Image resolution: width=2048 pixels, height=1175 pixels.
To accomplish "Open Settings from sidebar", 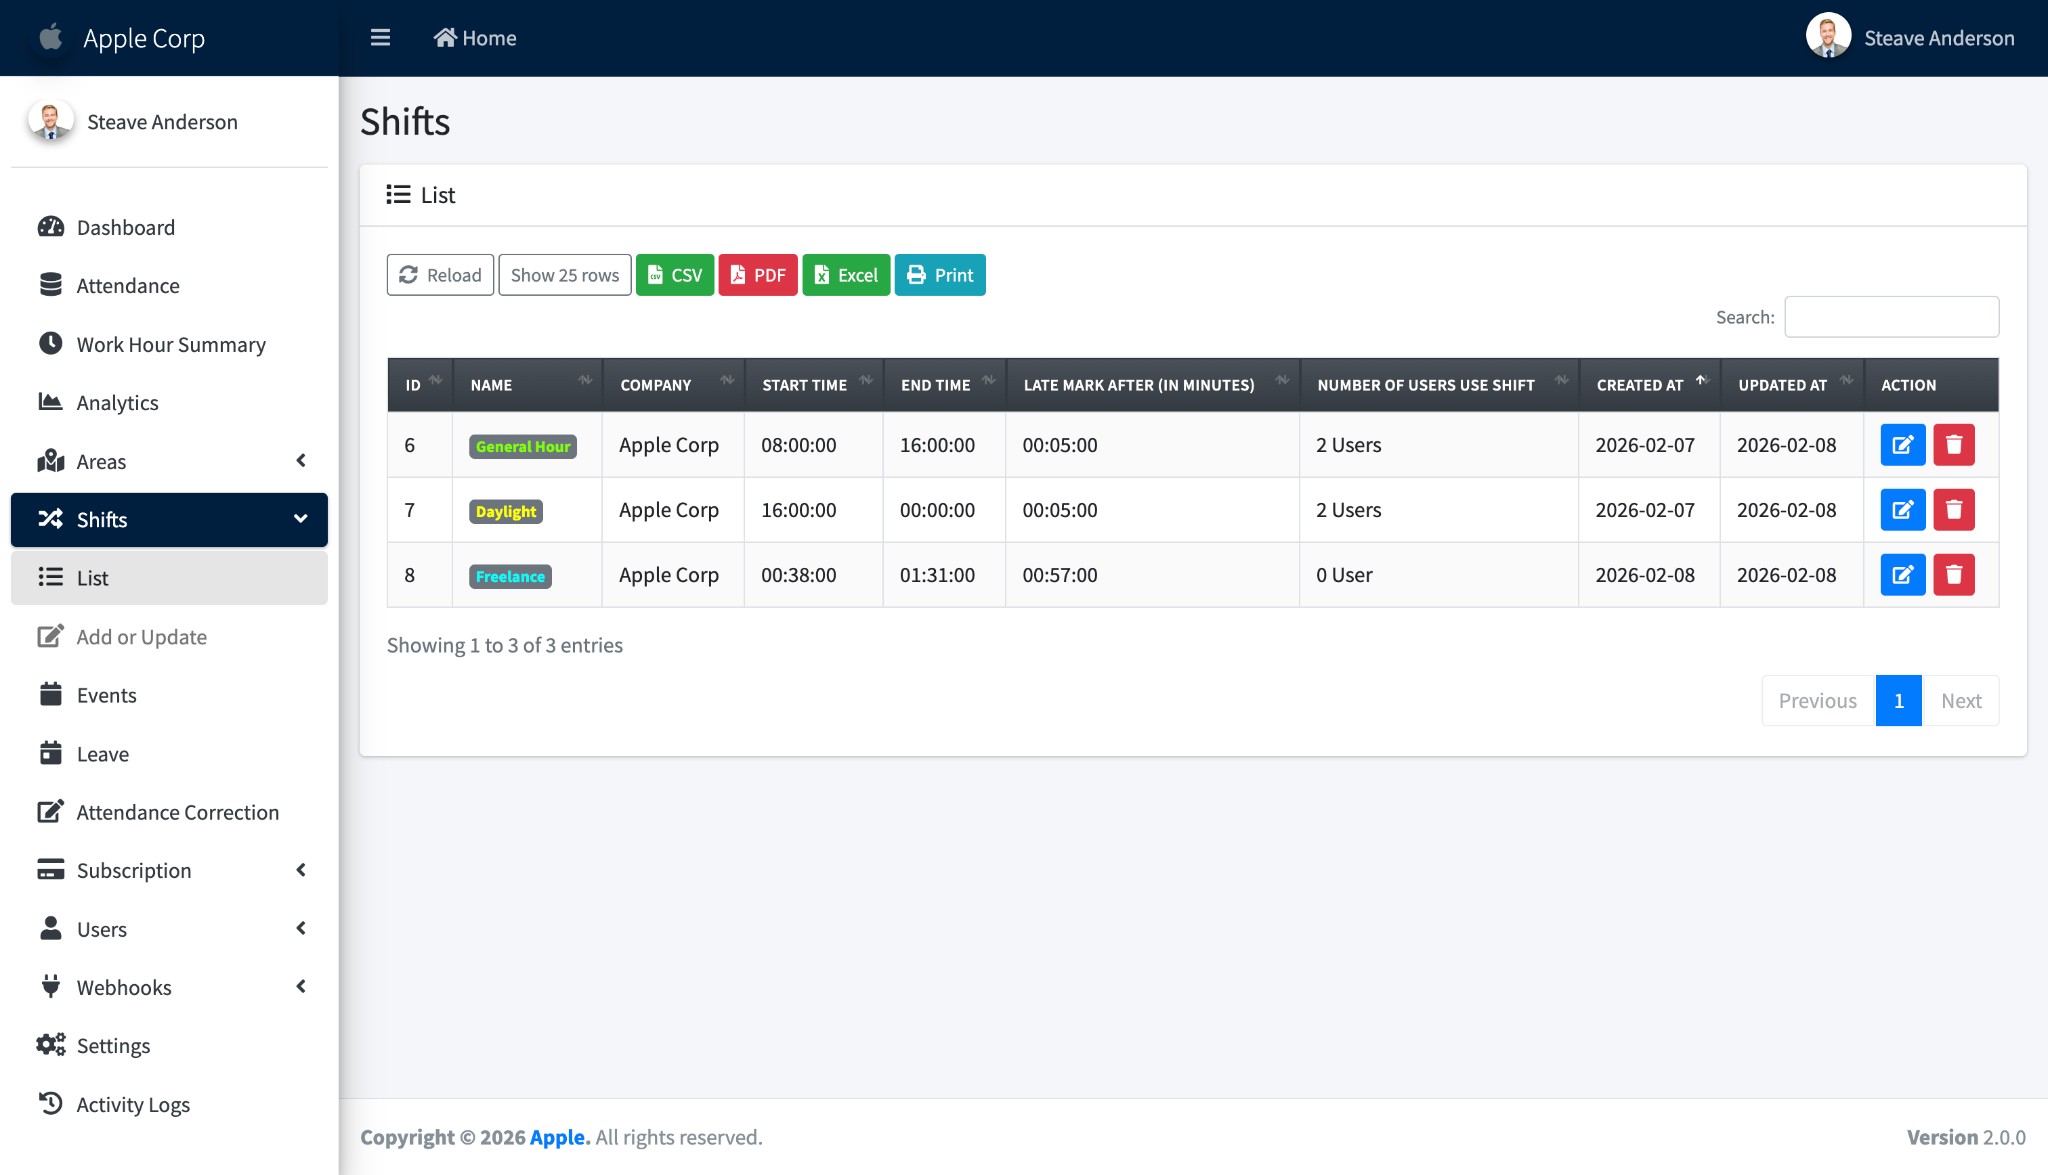I will point(113,1045).
